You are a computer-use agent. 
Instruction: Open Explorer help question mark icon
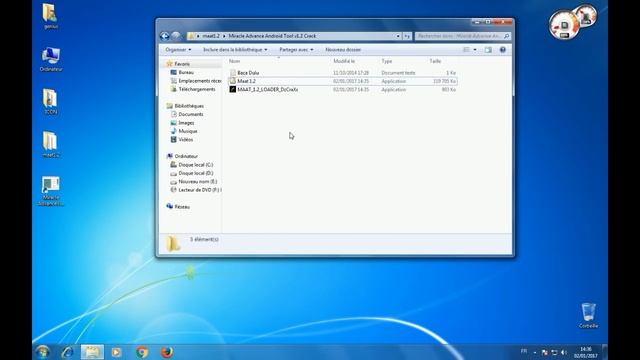(x=502, y=50)
